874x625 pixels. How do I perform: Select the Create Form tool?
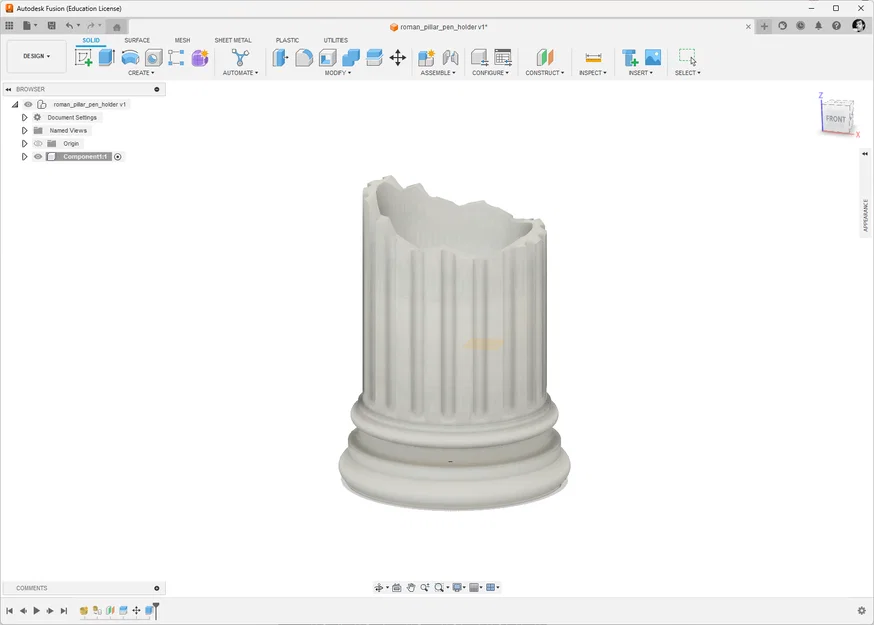tap(200, 57)
